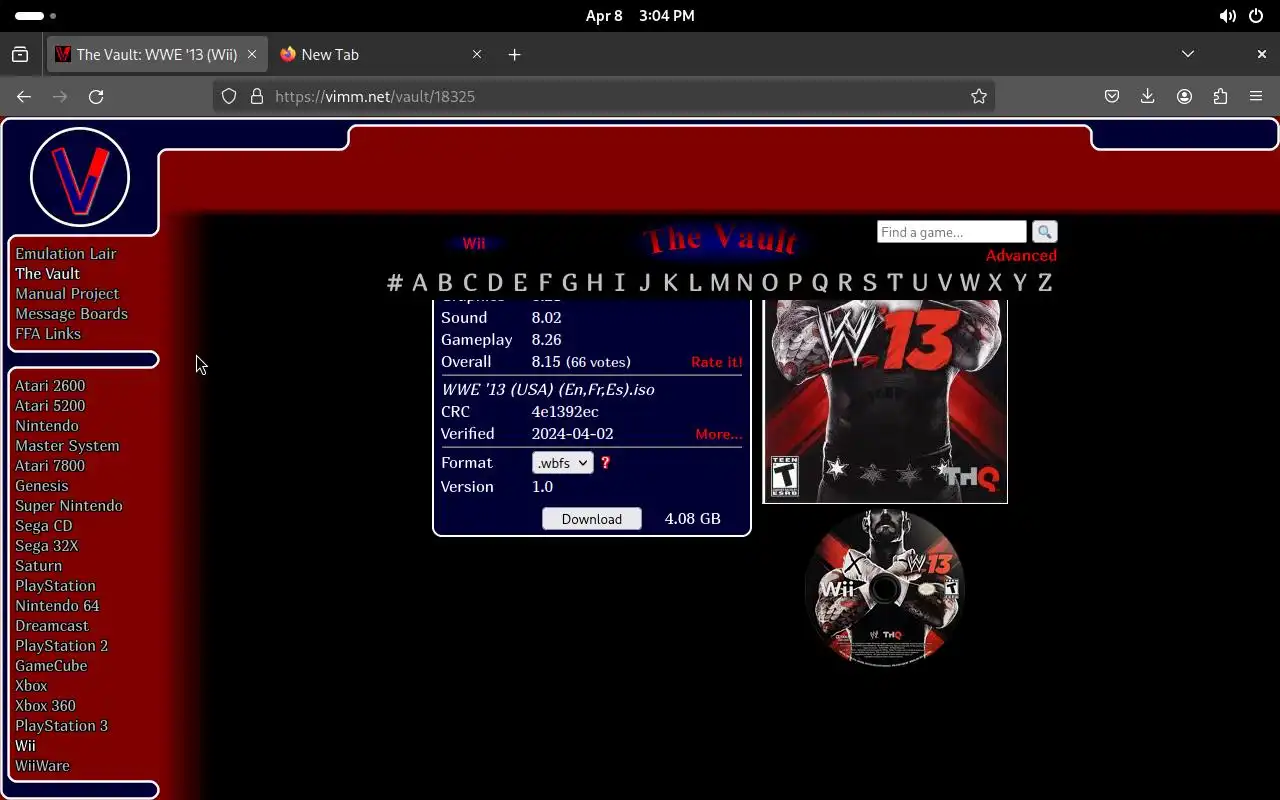Close the WWE '13 Vault tab
This screenshot has height=800, width=1280.
pos(253,54)
